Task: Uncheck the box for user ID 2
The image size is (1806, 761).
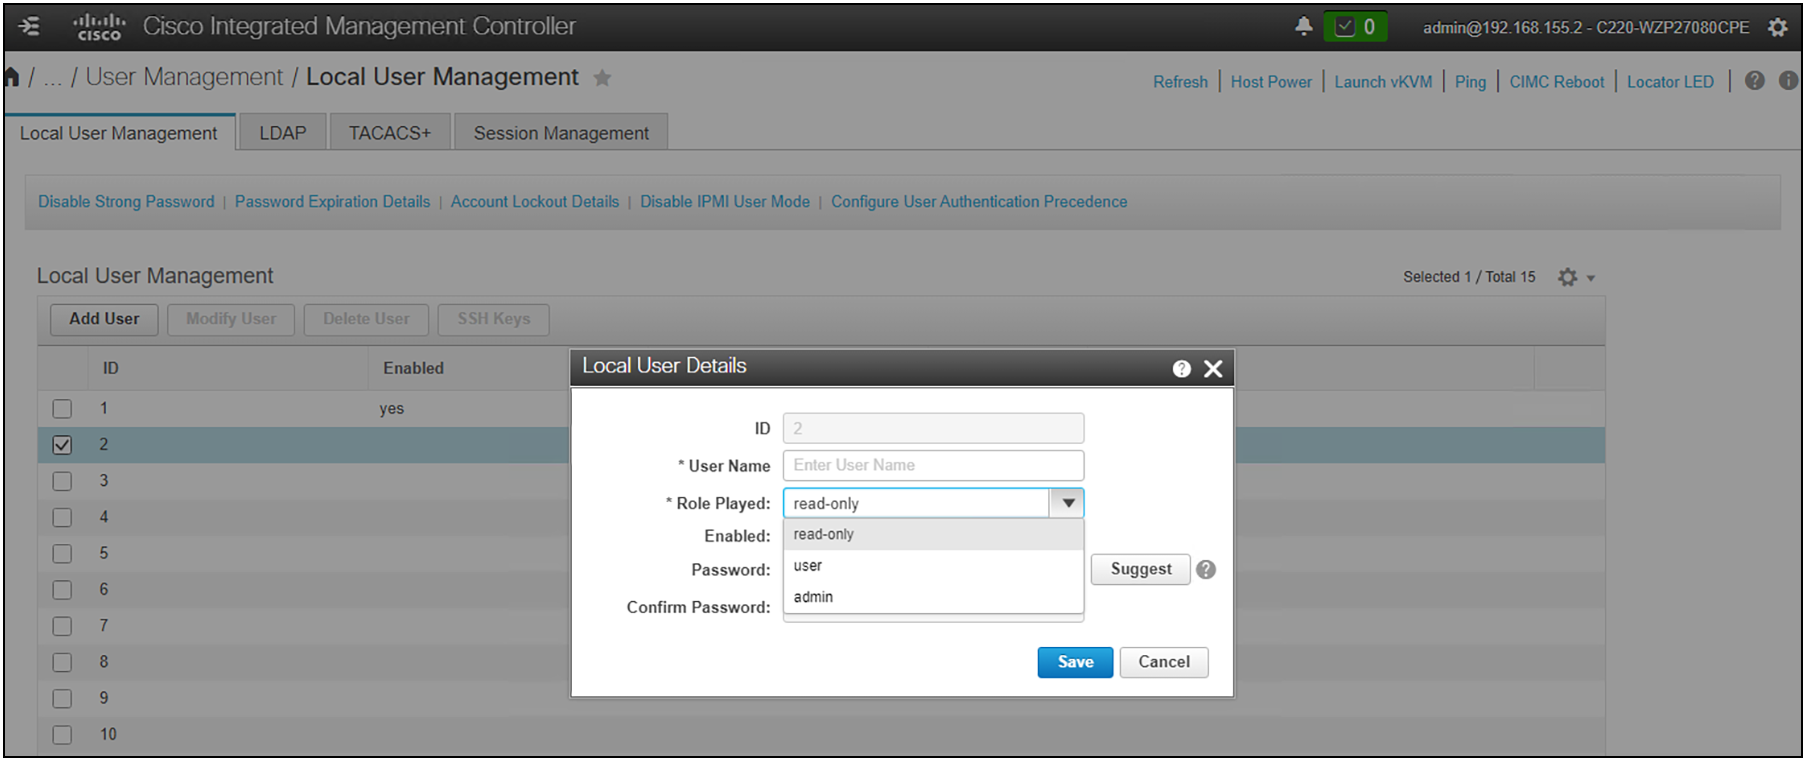Action: [x=62, y=445]
